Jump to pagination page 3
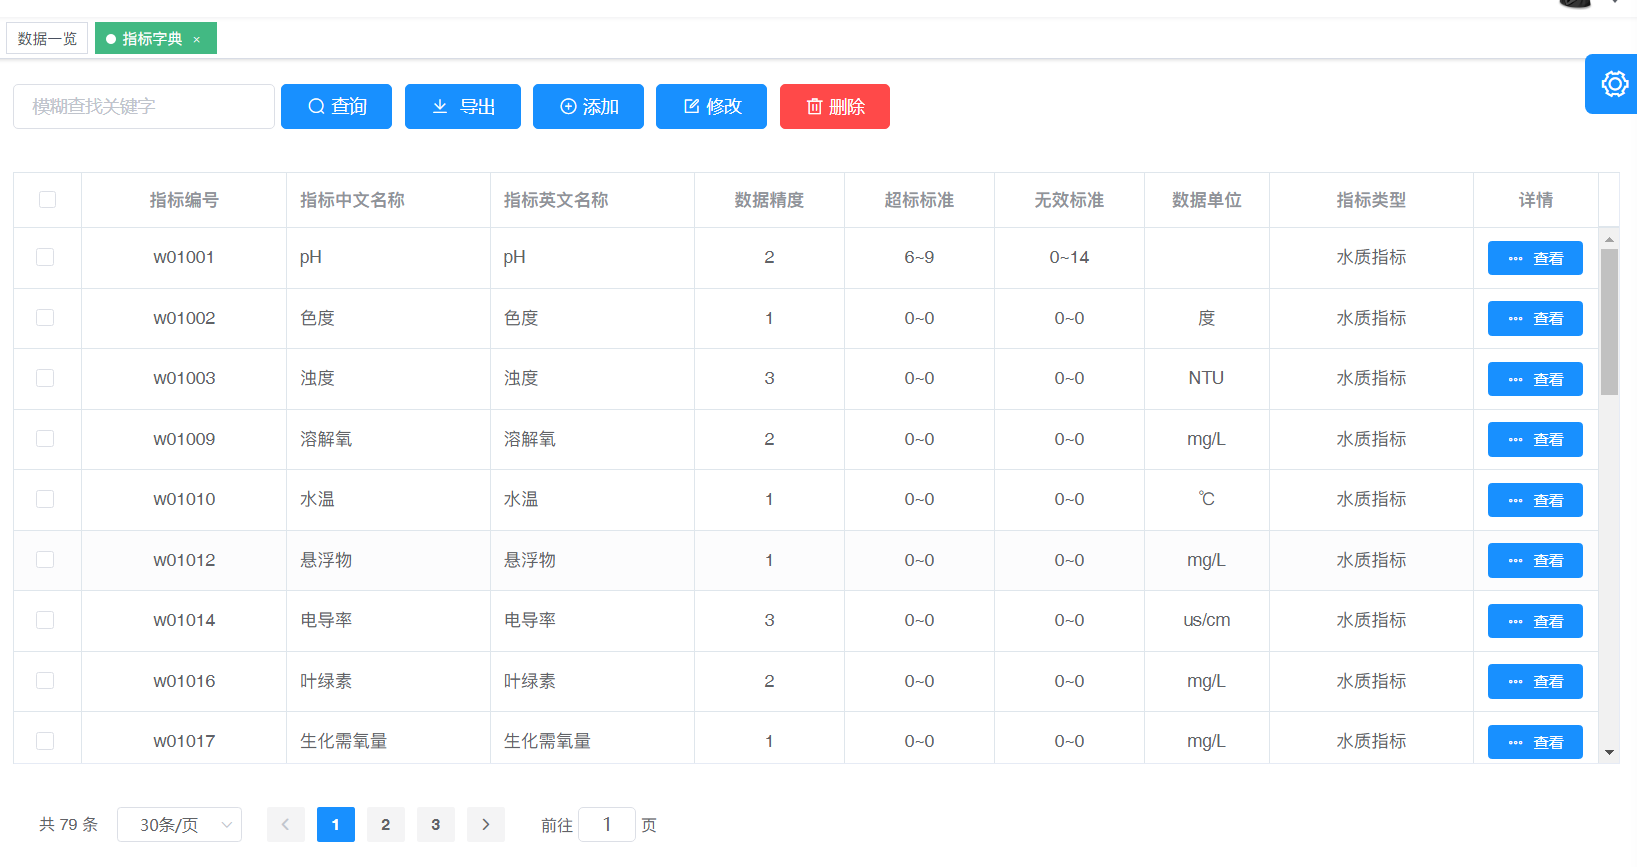Viewport: 1637px width, 867px height. [436, 825]
